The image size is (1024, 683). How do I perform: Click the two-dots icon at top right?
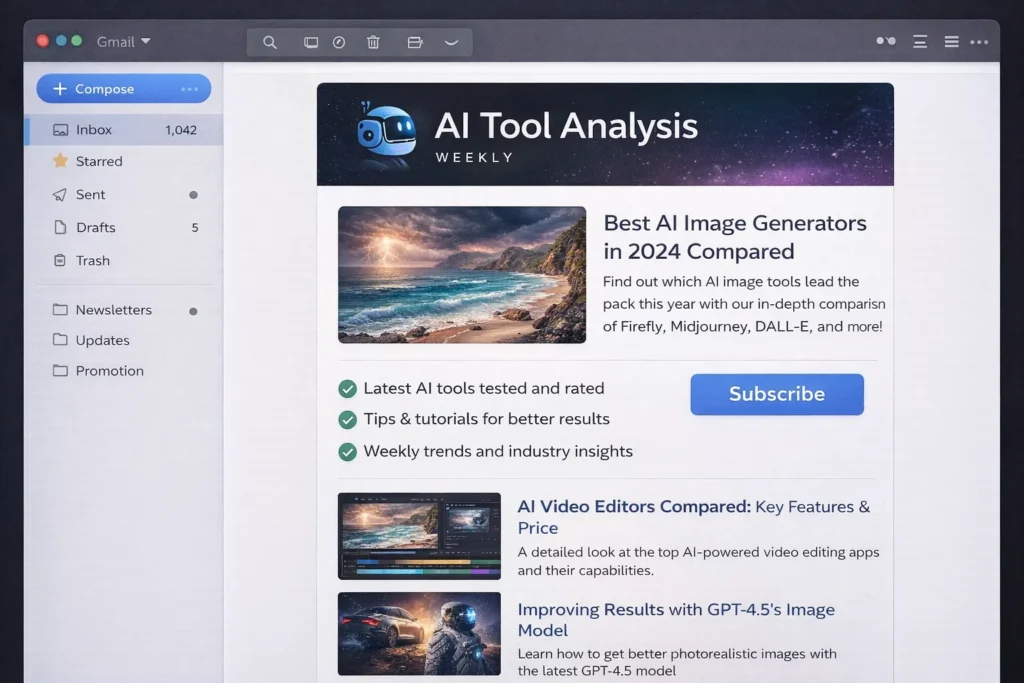tap(885, 41)
